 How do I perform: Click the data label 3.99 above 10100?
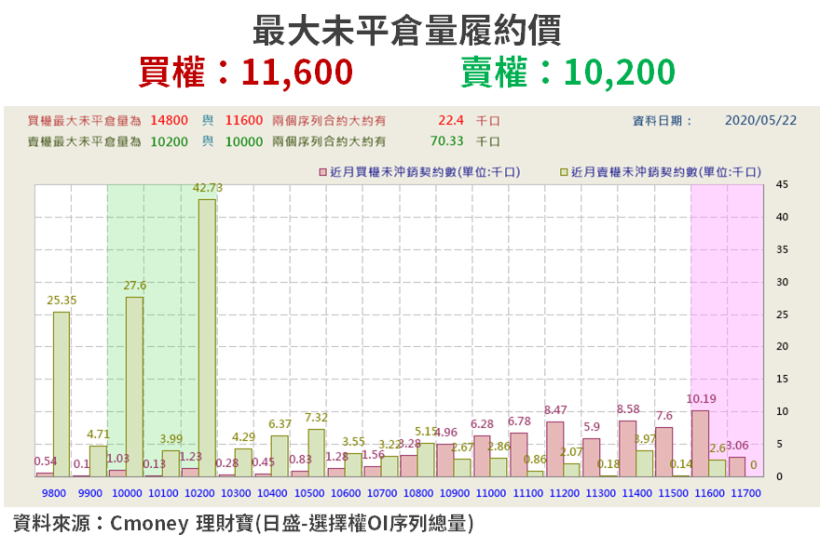pos(171,439)
